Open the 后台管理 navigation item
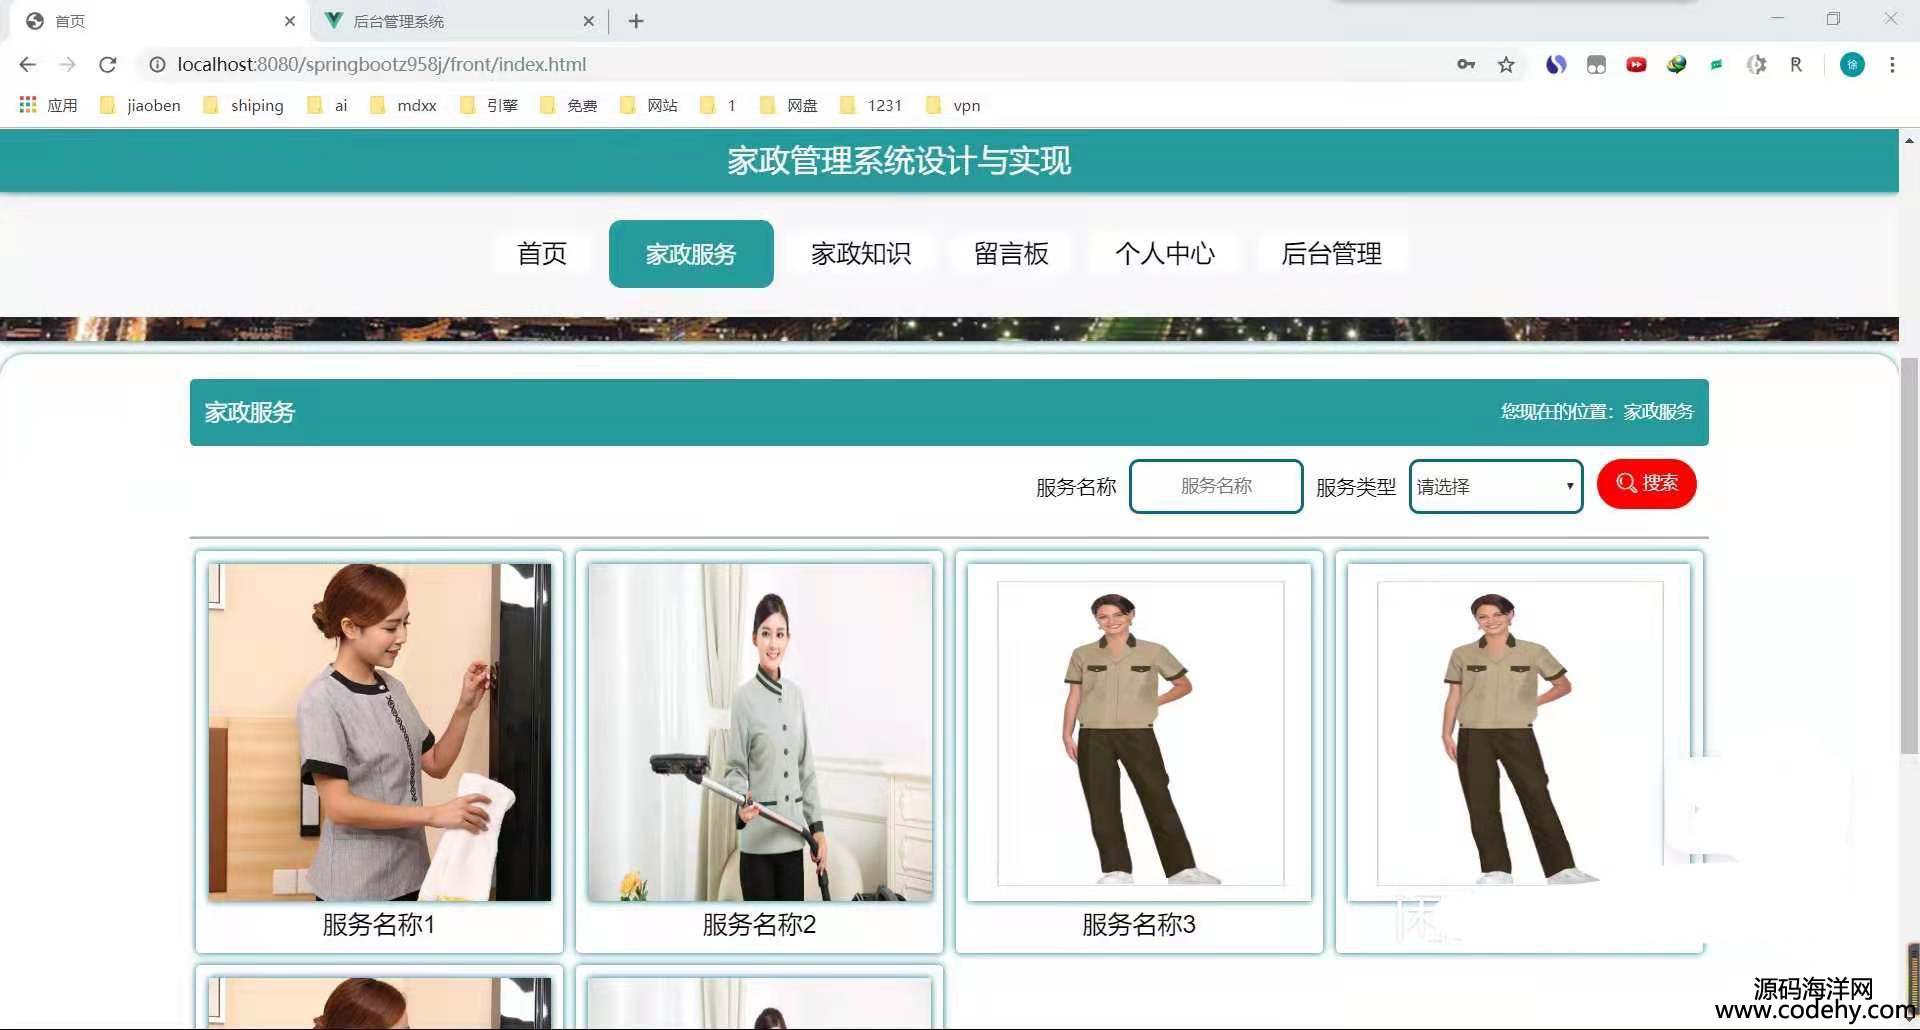 pos(1332,254)
